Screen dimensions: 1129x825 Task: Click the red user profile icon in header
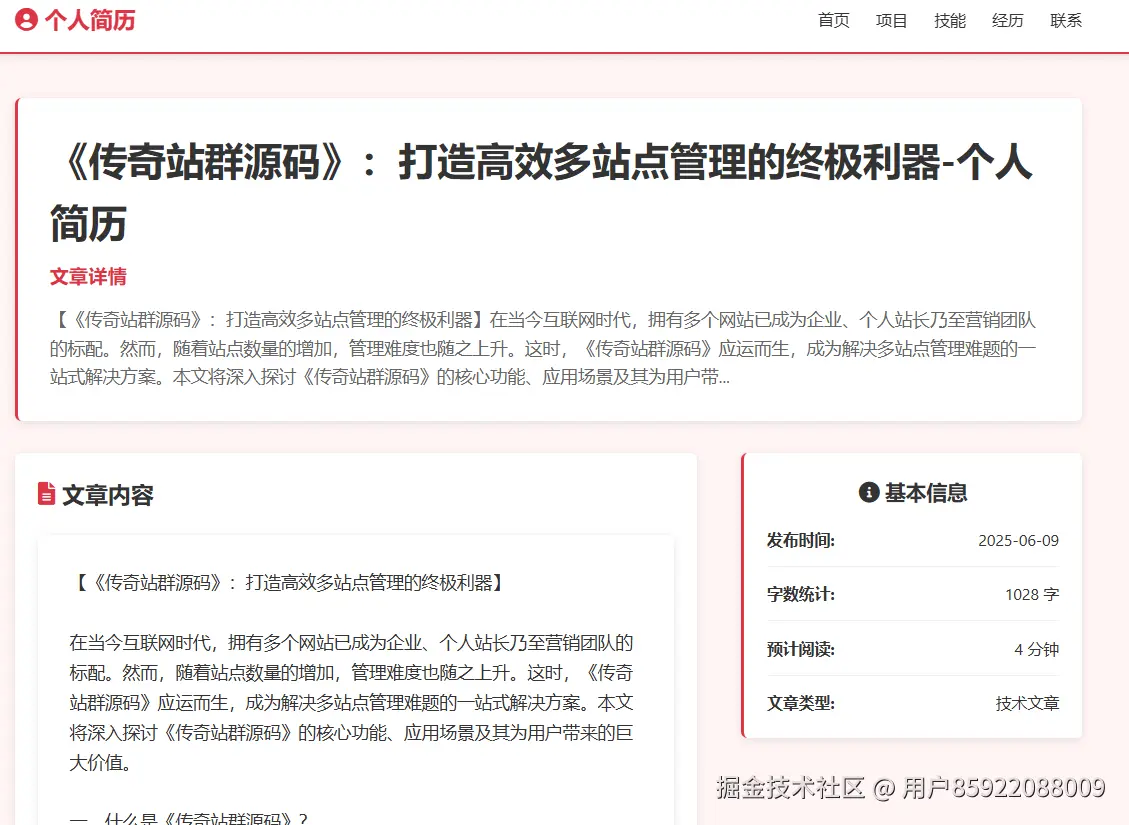[x=27, y=19]
